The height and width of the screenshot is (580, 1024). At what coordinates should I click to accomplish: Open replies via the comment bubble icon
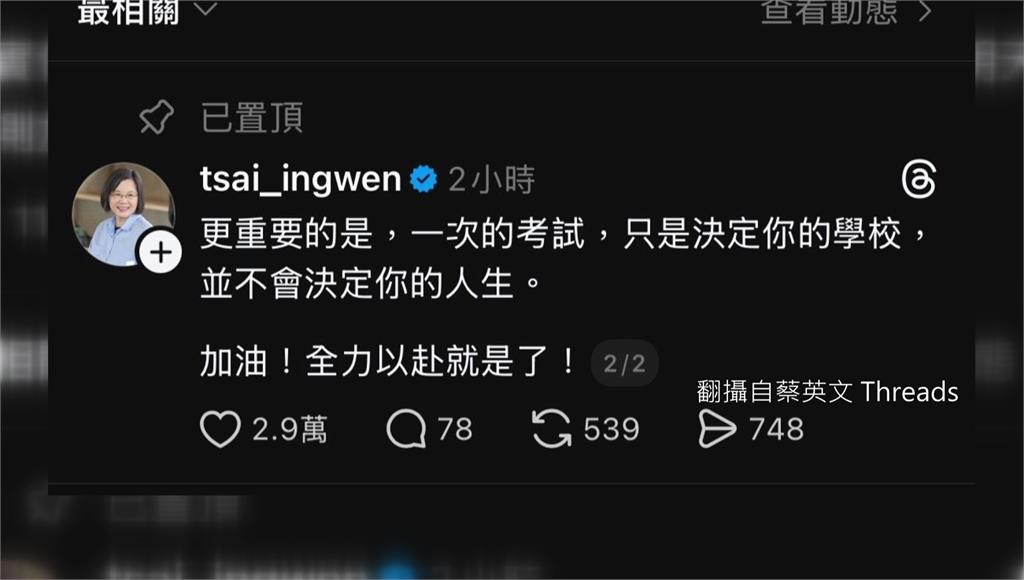point(406,429)
